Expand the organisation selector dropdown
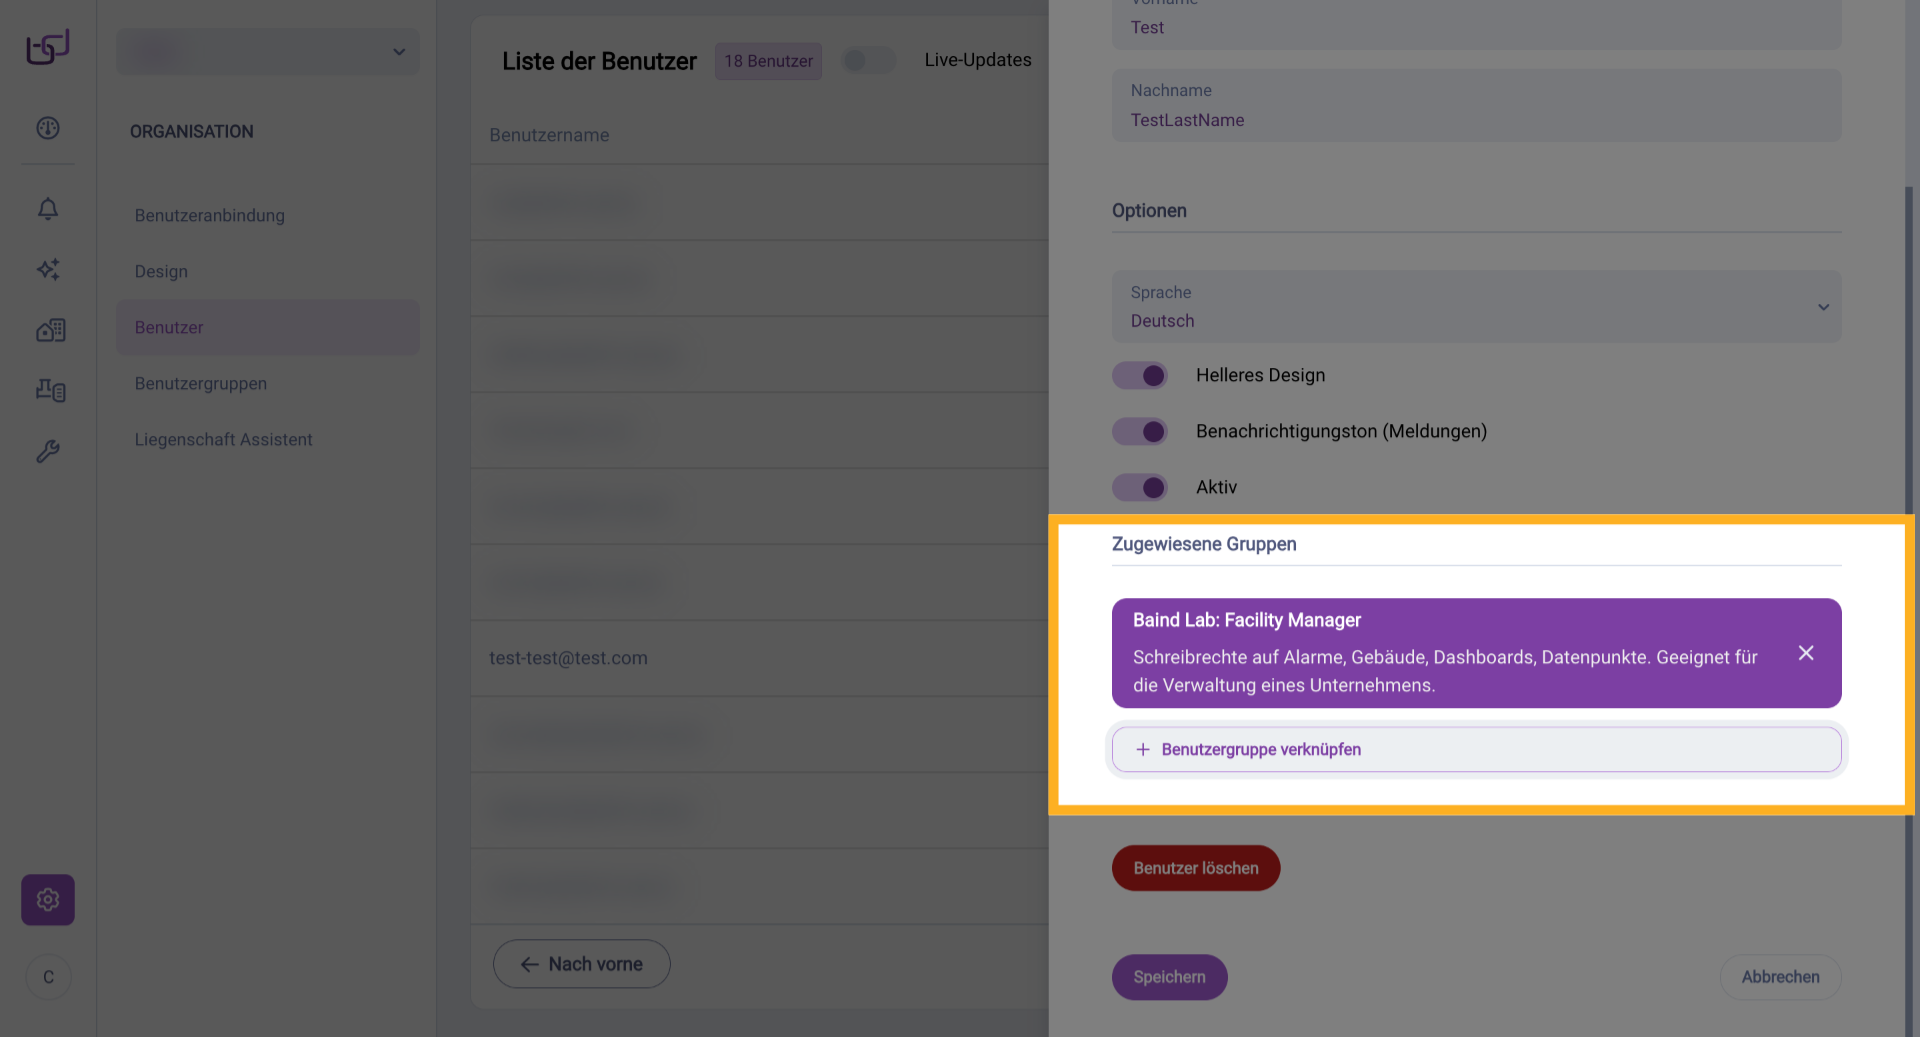Image resolution: width=1920 pixels, height=1037 pixels. coord(268,52)
